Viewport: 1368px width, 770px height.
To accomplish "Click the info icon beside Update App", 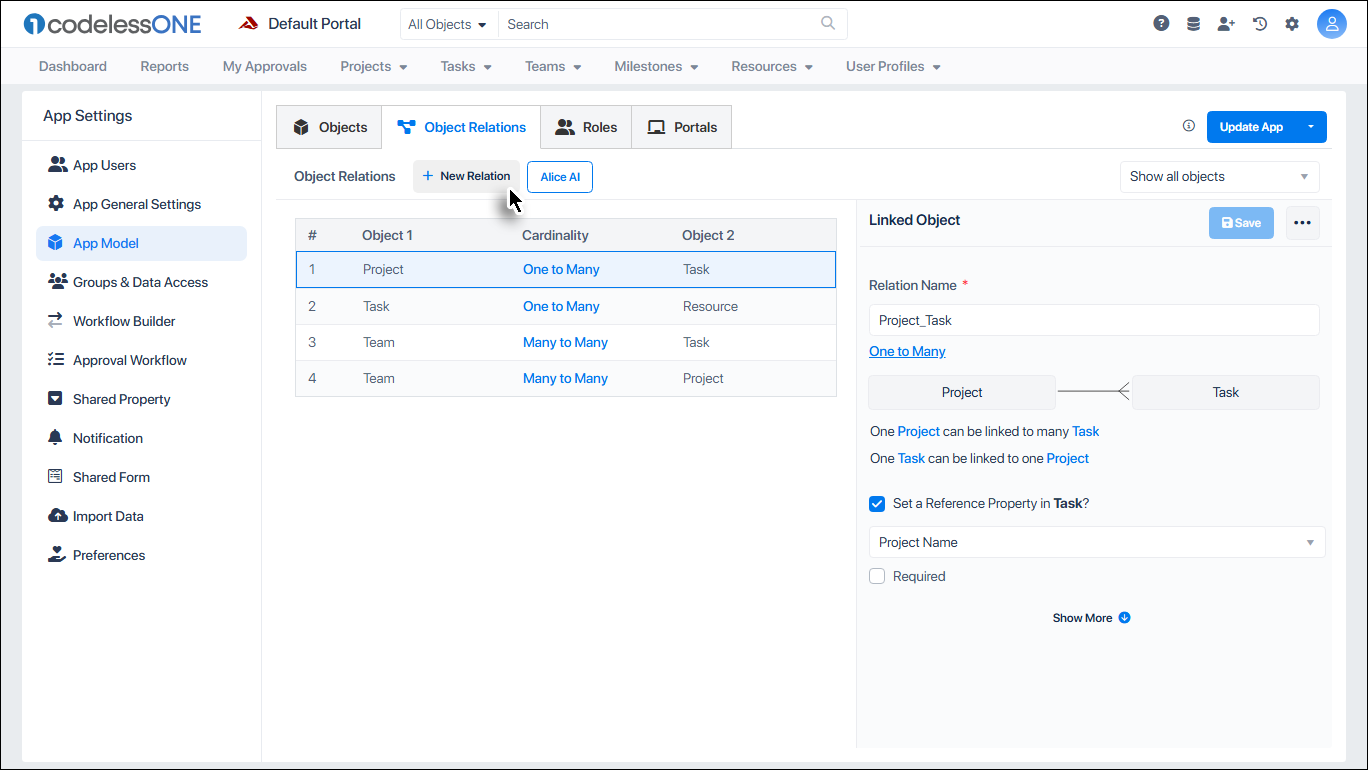I will [x=1188, y=126].
